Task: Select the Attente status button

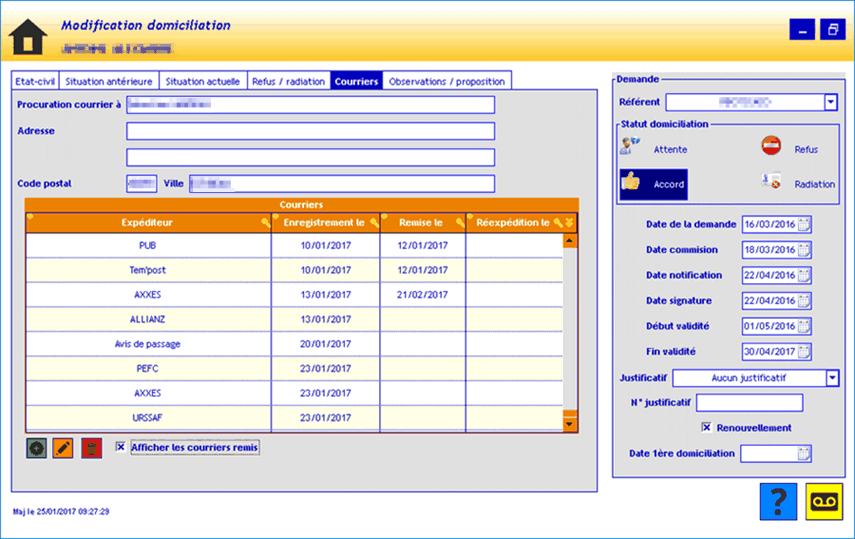Action: click(x=653, y=148)
